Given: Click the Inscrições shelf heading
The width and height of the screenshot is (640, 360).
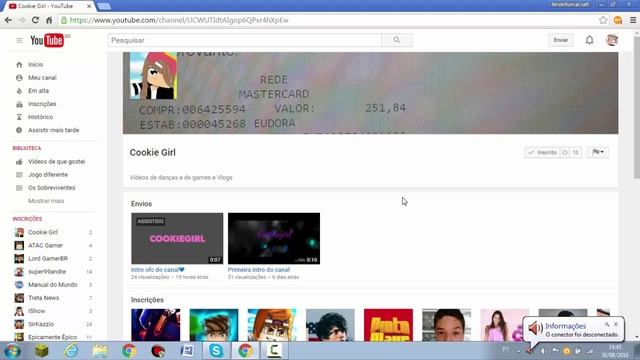Looking at the screenshot, I should point(147,300).
